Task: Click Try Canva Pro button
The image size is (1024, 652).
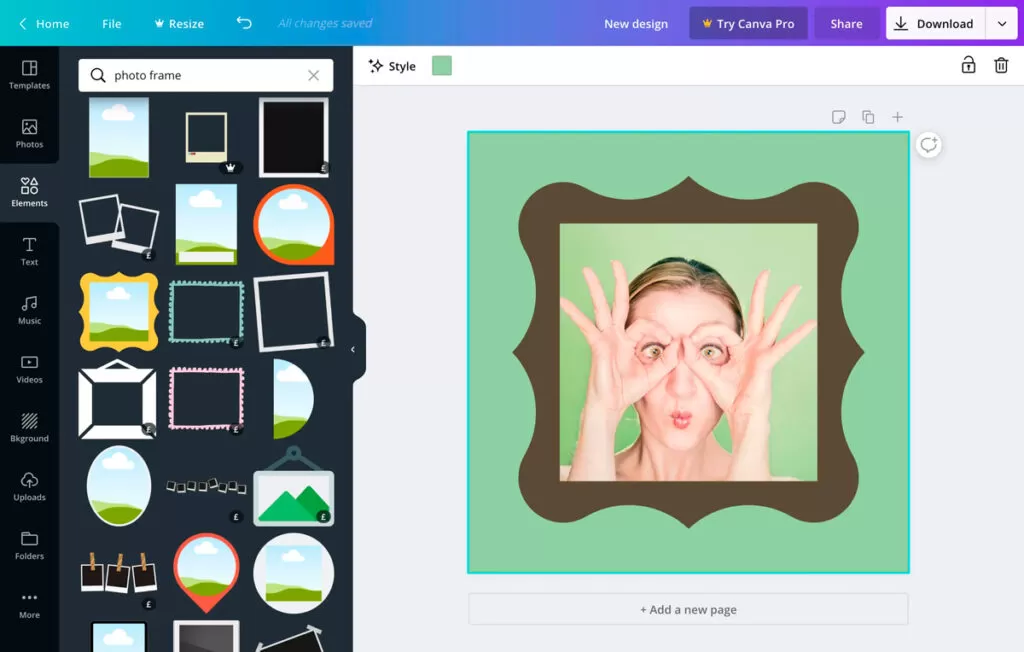Action: pos(748,24)
